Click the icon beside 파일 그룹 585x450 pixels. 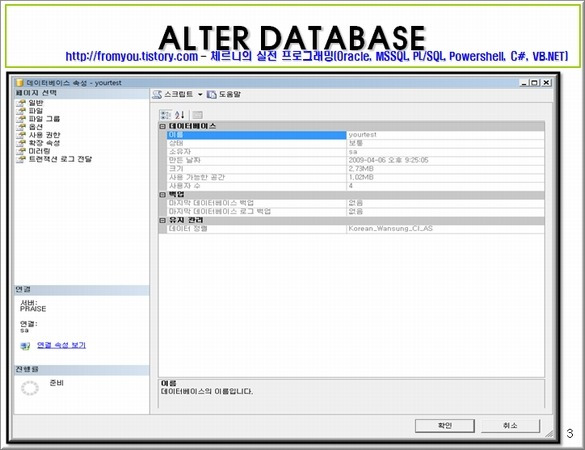pyautogui.click(x=21, y=119)
